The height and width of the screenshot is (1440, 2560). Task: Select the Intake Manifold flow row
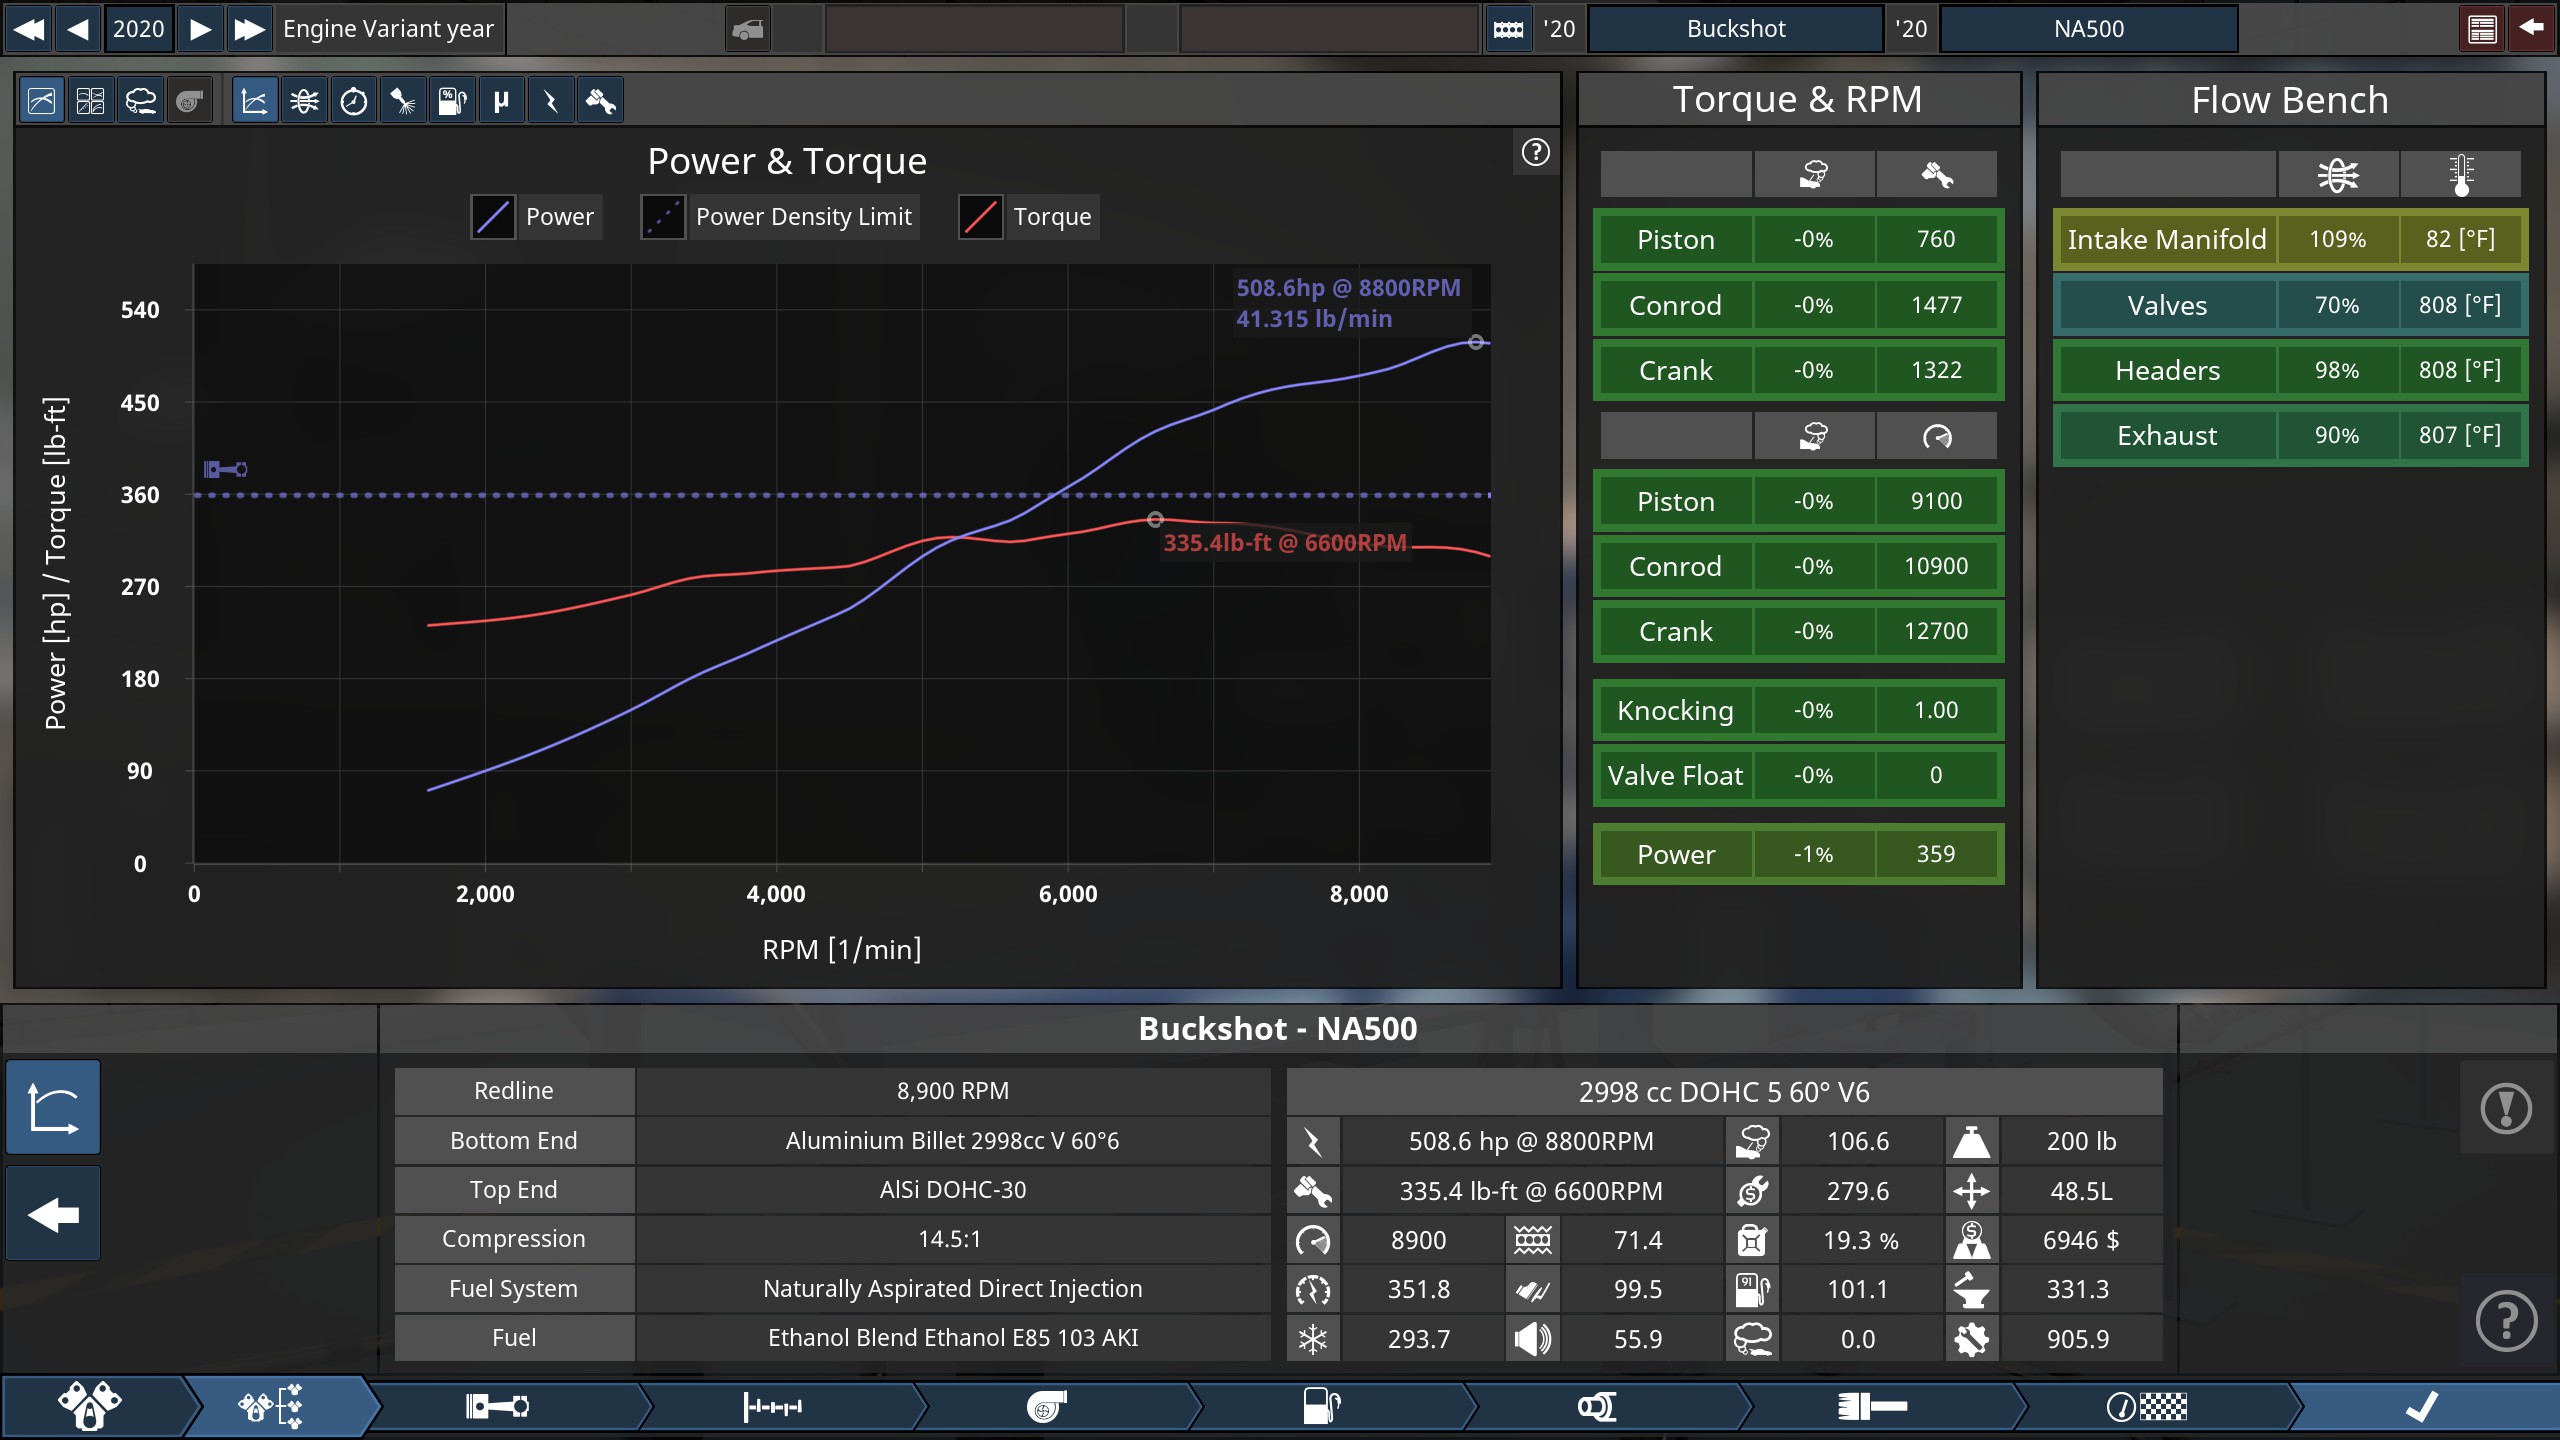pos(2290,240)
